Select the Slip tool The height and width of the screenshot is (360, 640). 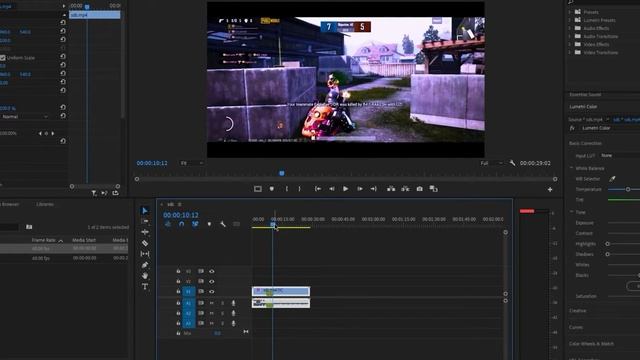(x=144, y=254)
